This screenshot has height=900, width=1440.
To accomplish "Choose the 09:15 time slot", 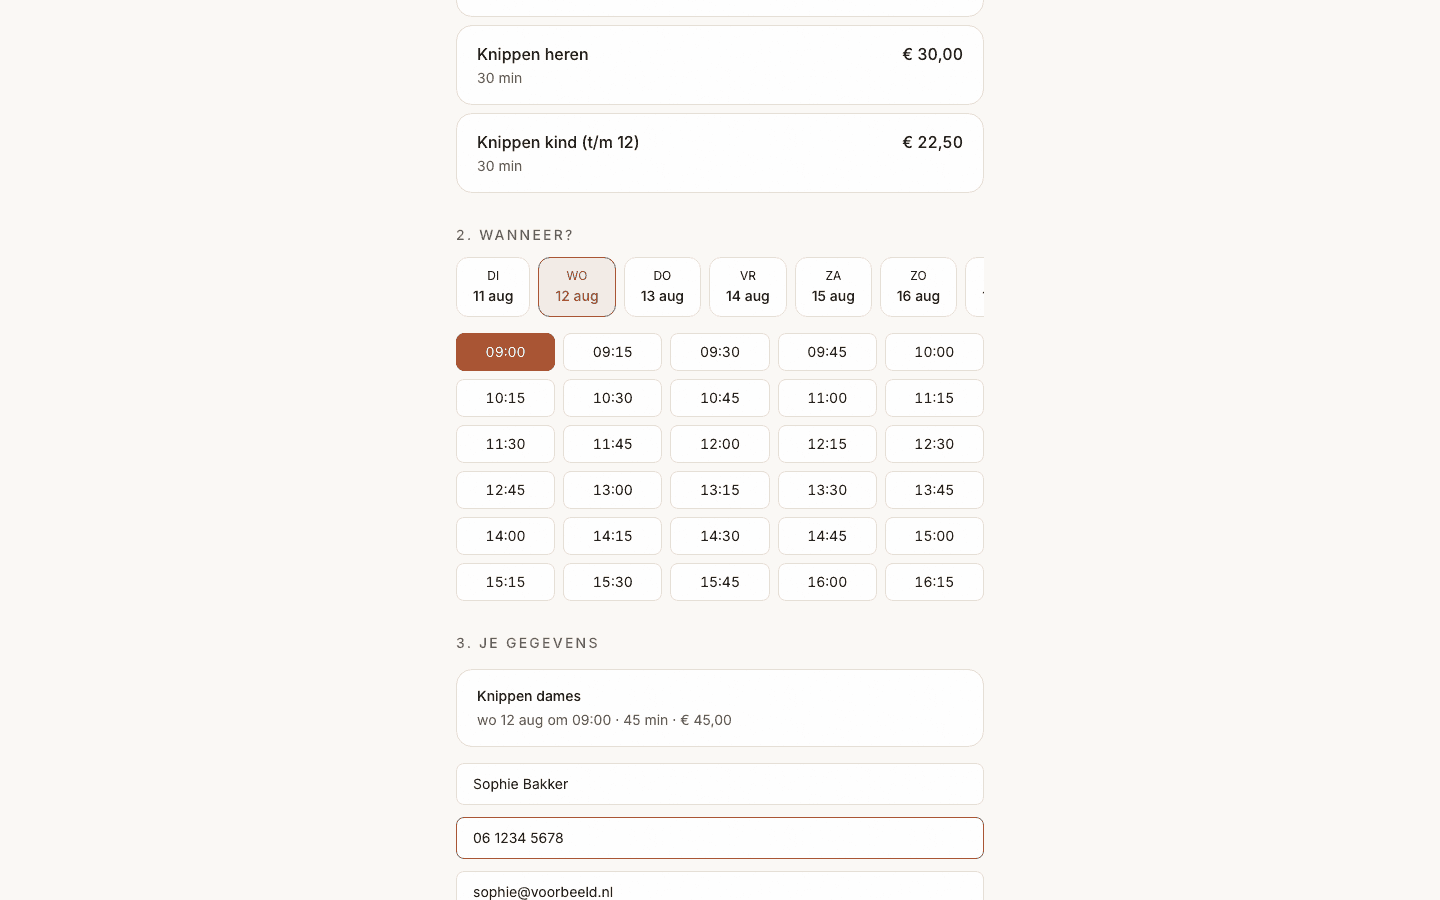I will click(613, 352).
